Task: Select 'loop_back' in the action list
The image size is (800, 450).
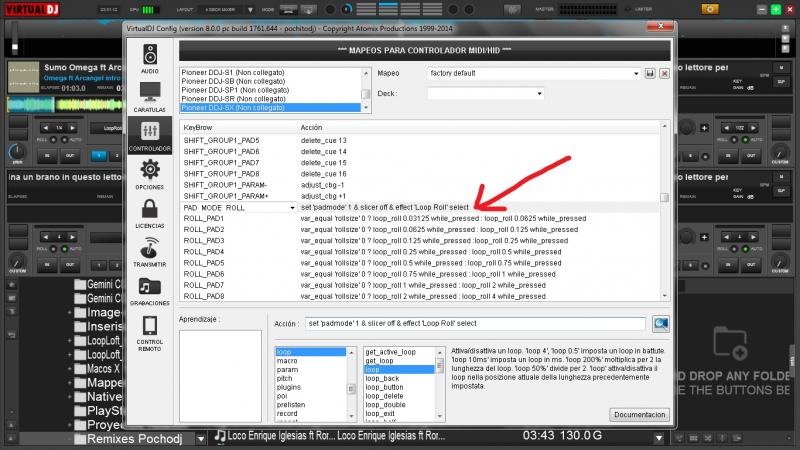Action: [383, 379]
